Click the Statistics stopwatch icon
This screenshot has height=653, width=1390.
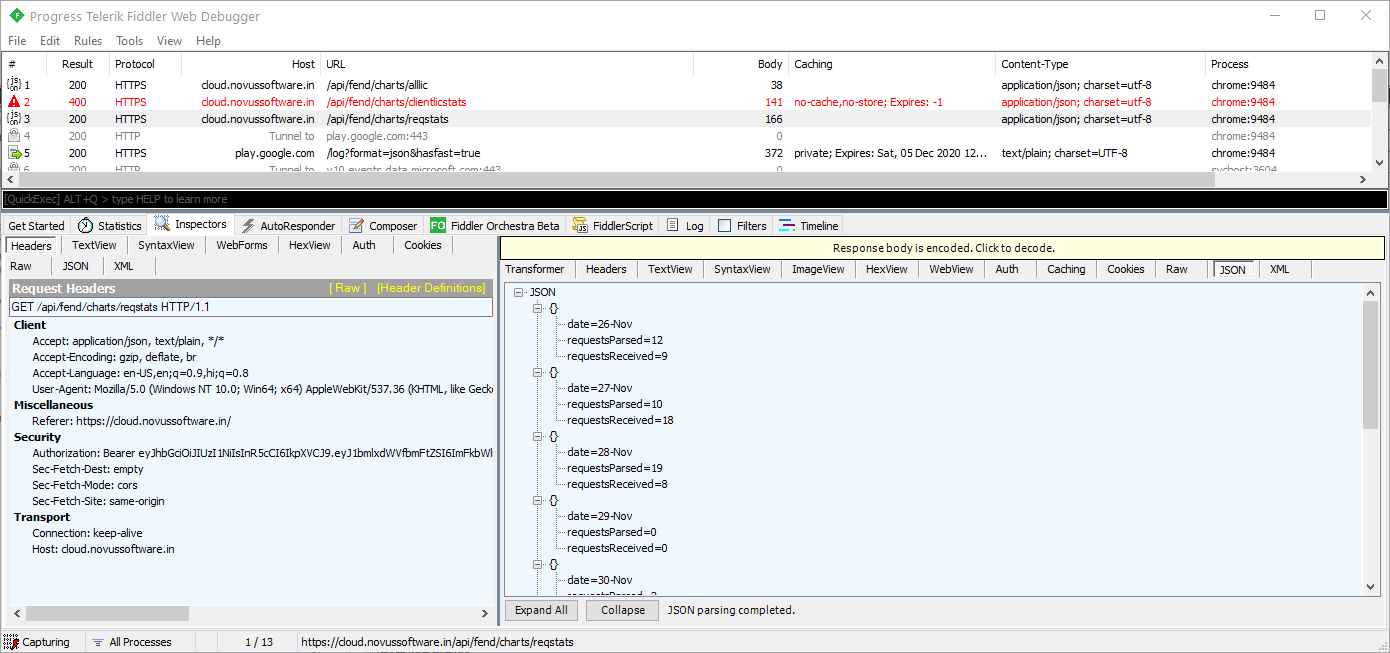tap(86, 226)
